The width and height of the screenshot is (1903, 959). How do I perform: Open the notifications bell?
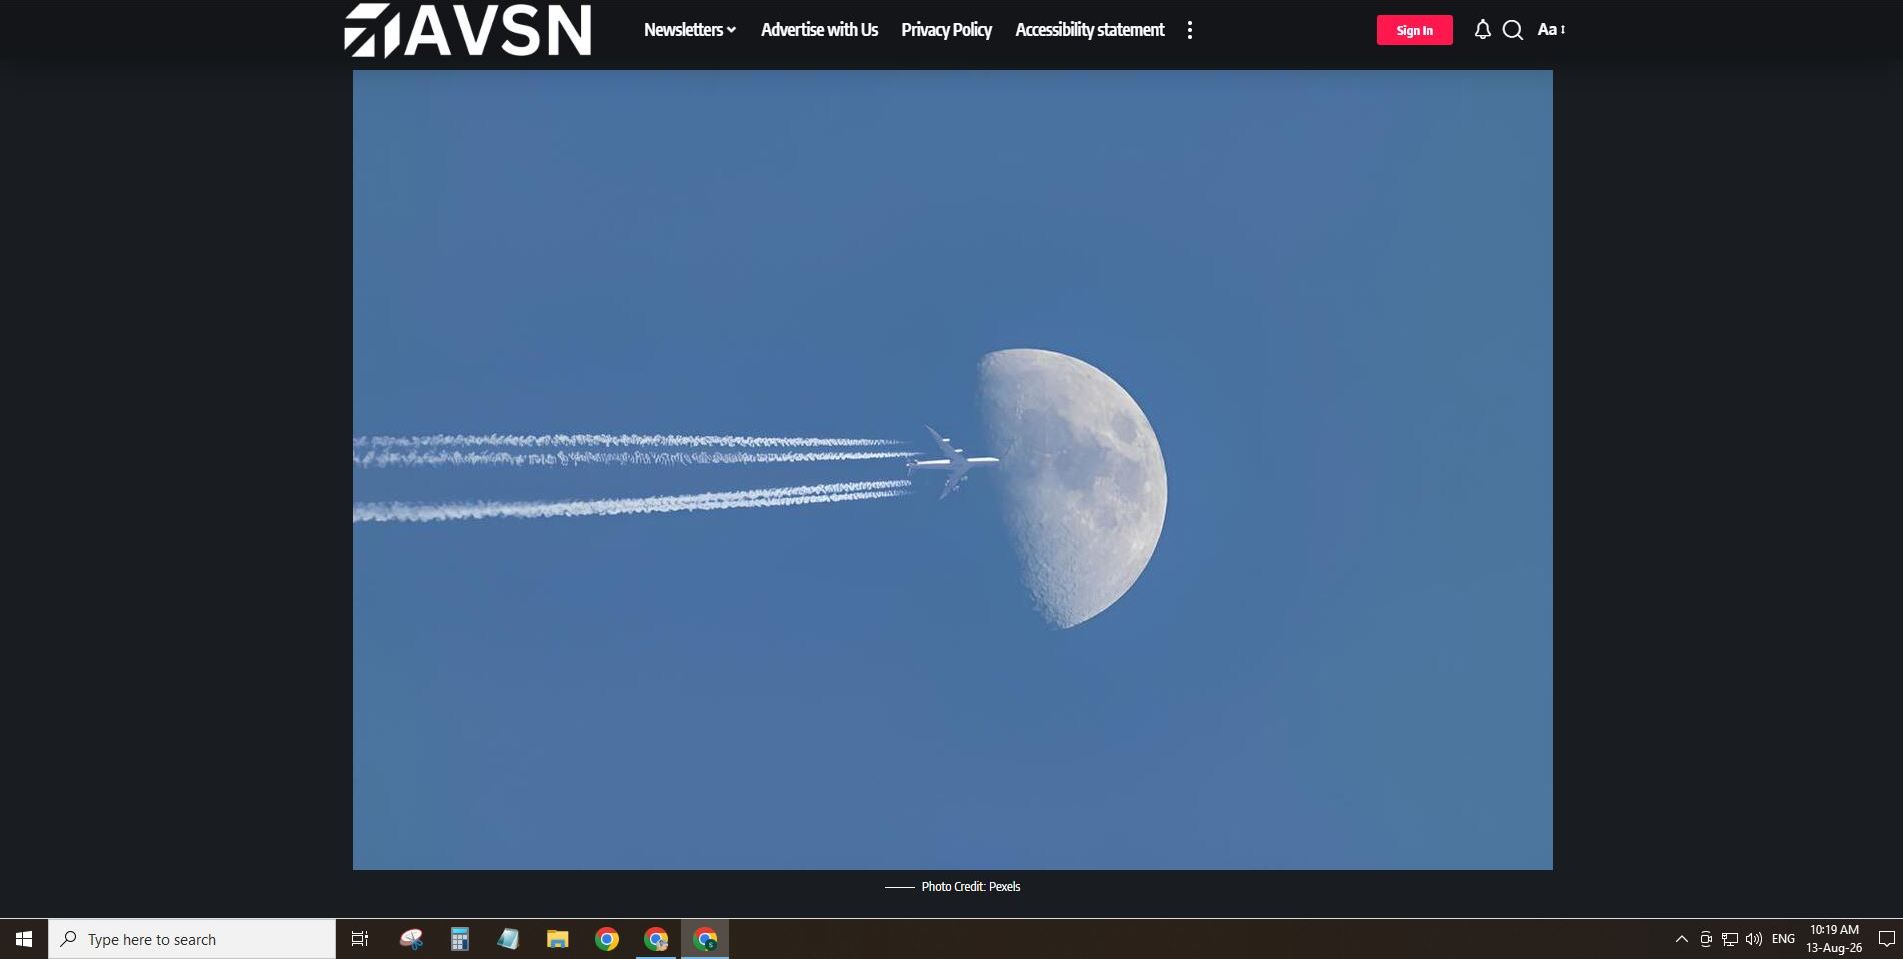(1482, 30)
